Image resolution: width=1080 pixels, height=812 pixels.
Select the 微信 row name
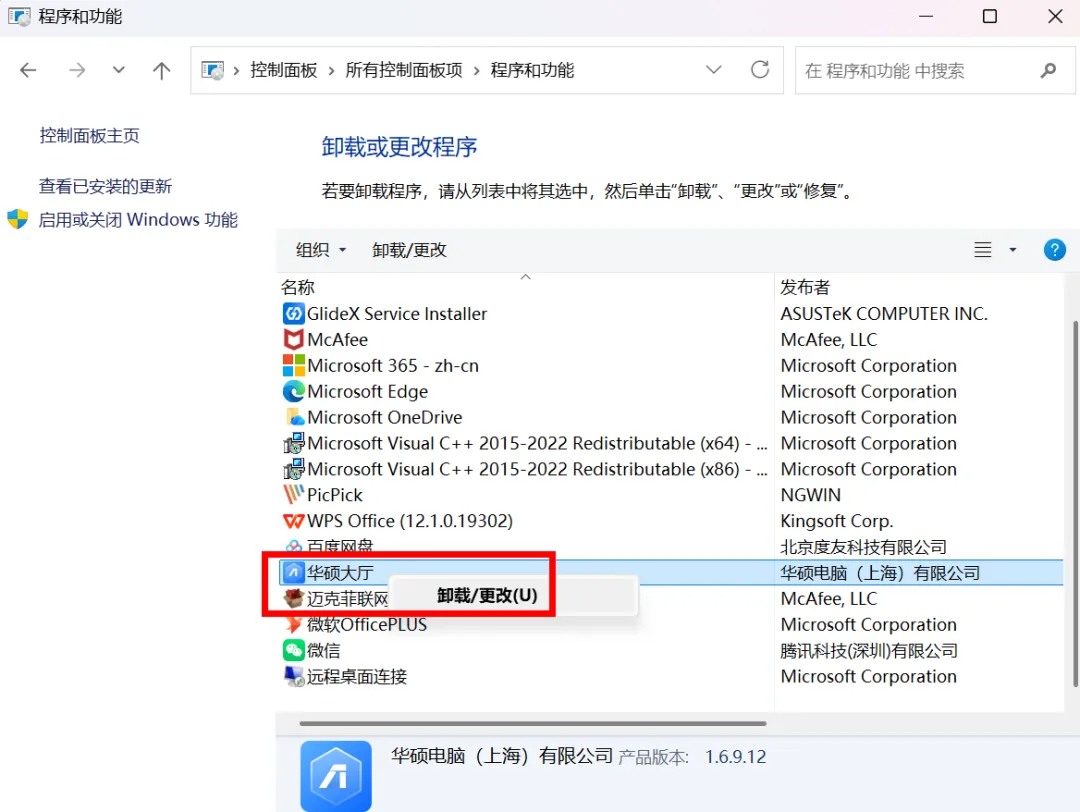(x=323, y=650)
